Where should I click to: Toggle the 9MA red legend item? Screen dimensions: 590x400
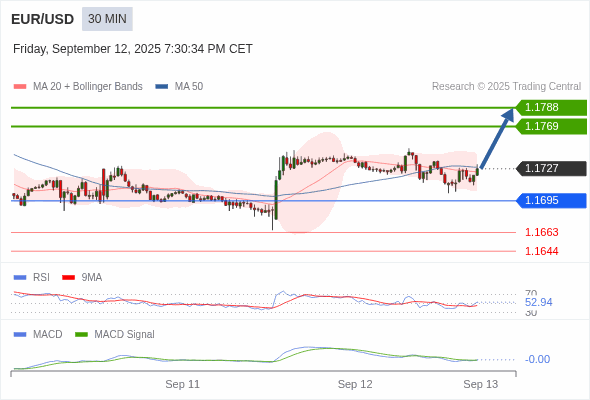[82, 278]
